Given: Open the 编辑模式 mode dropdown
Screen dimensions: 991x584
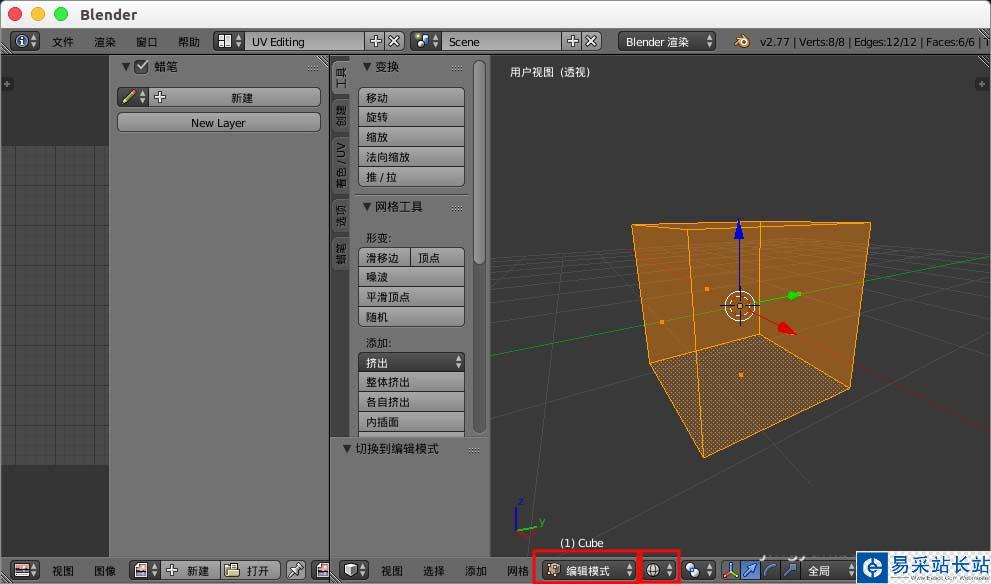Looking at the screenshot, I should click(x=588, y=570).
